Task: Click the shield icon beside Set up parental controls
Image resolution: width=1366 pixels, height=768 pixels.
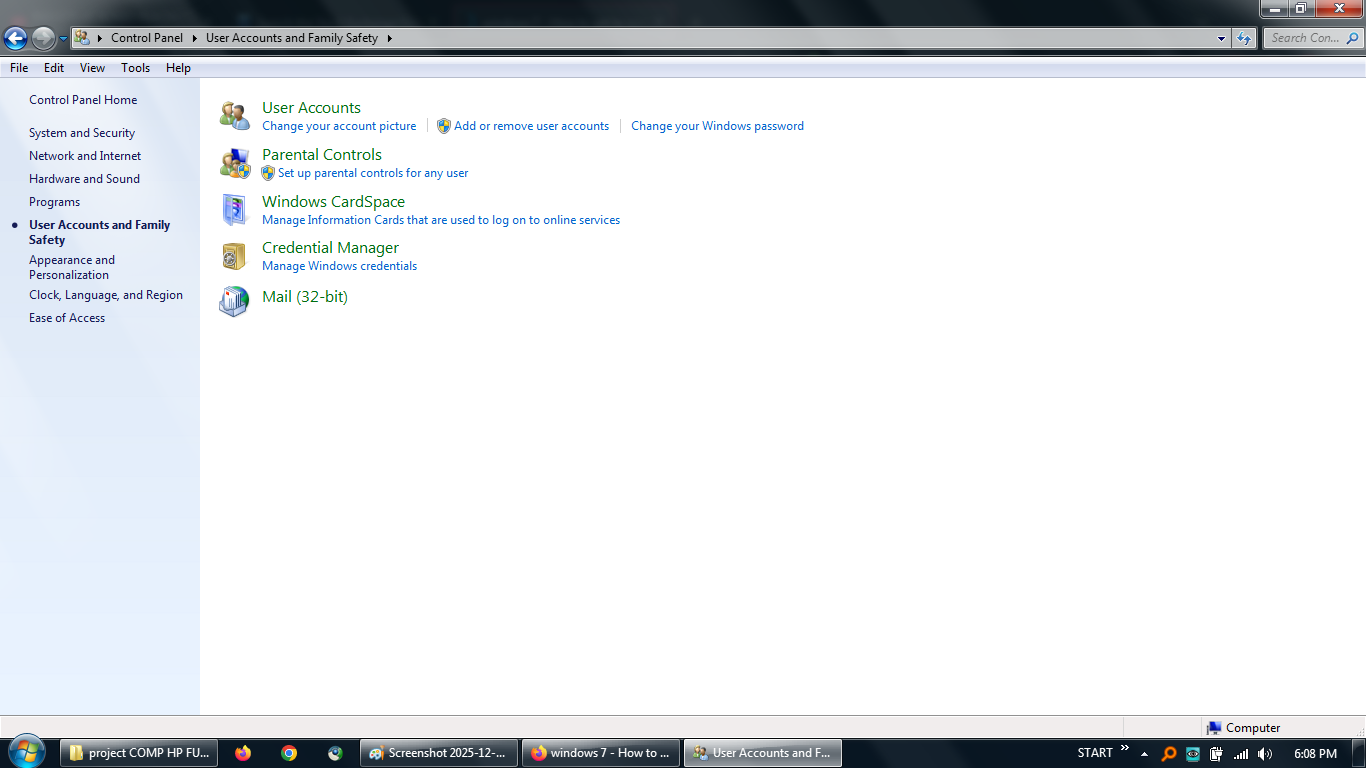Action: point(268,173)
